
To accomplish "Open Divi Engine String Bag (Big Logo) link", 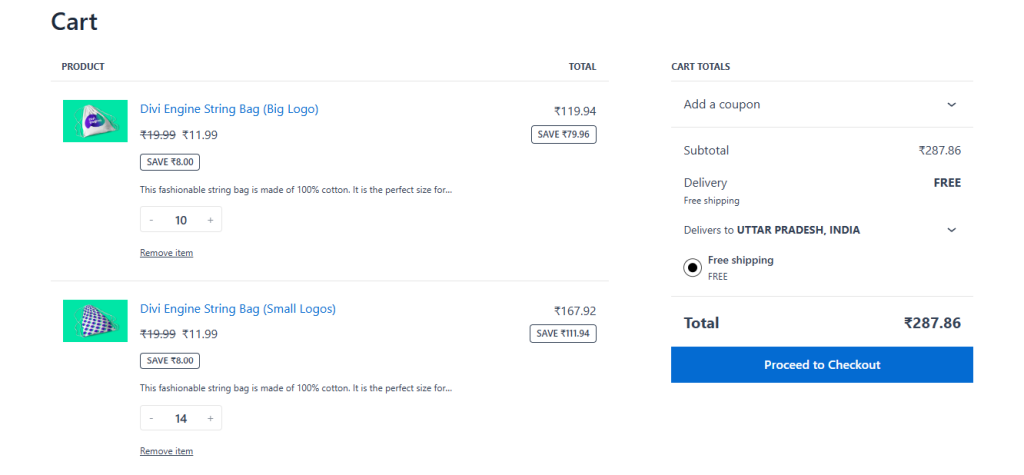I will 229,109.
